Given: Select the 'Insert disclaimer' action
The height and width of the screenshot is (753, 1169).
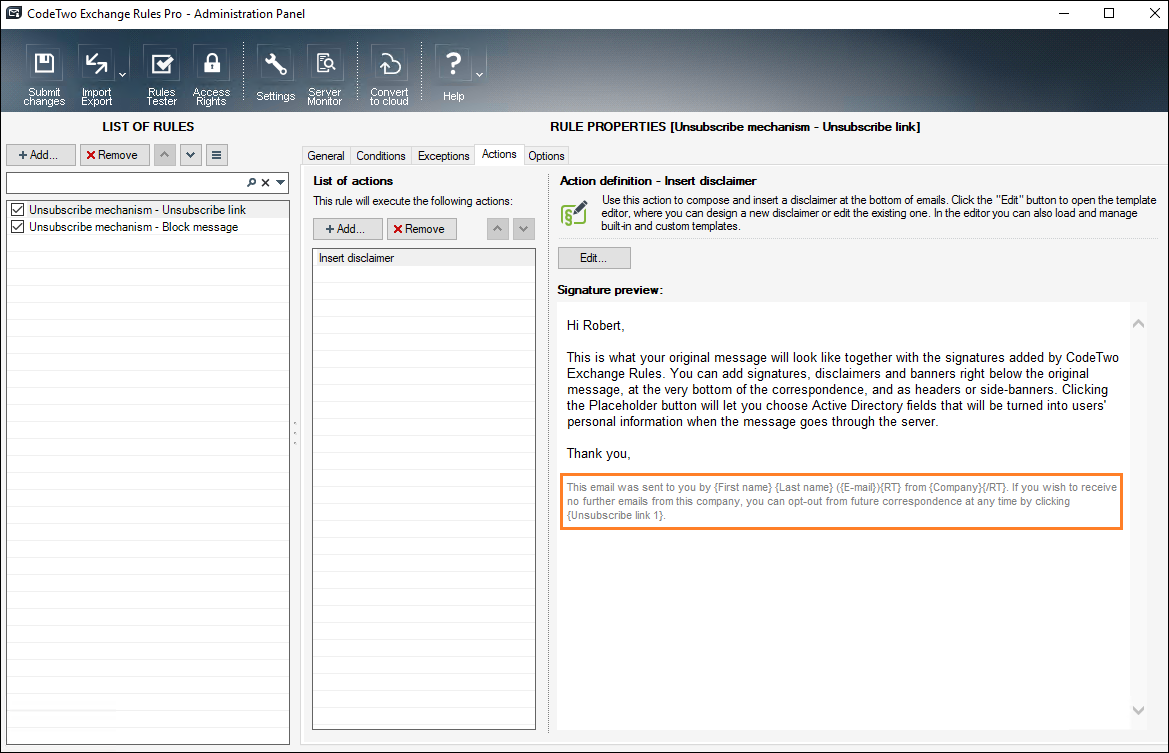Looking at the screenshot, I should [x=423, y=258].
